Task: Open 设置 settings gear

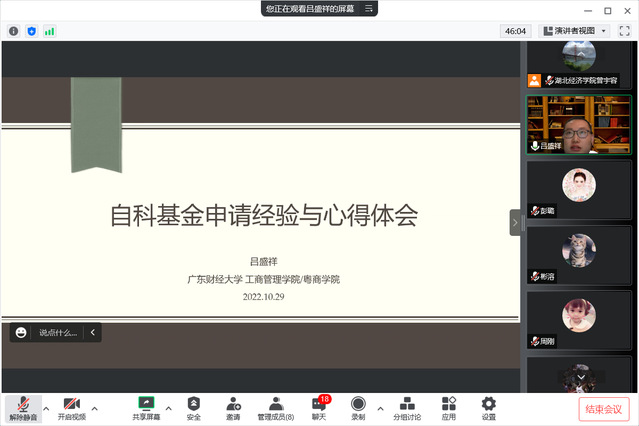Action: tap(488, 408)
